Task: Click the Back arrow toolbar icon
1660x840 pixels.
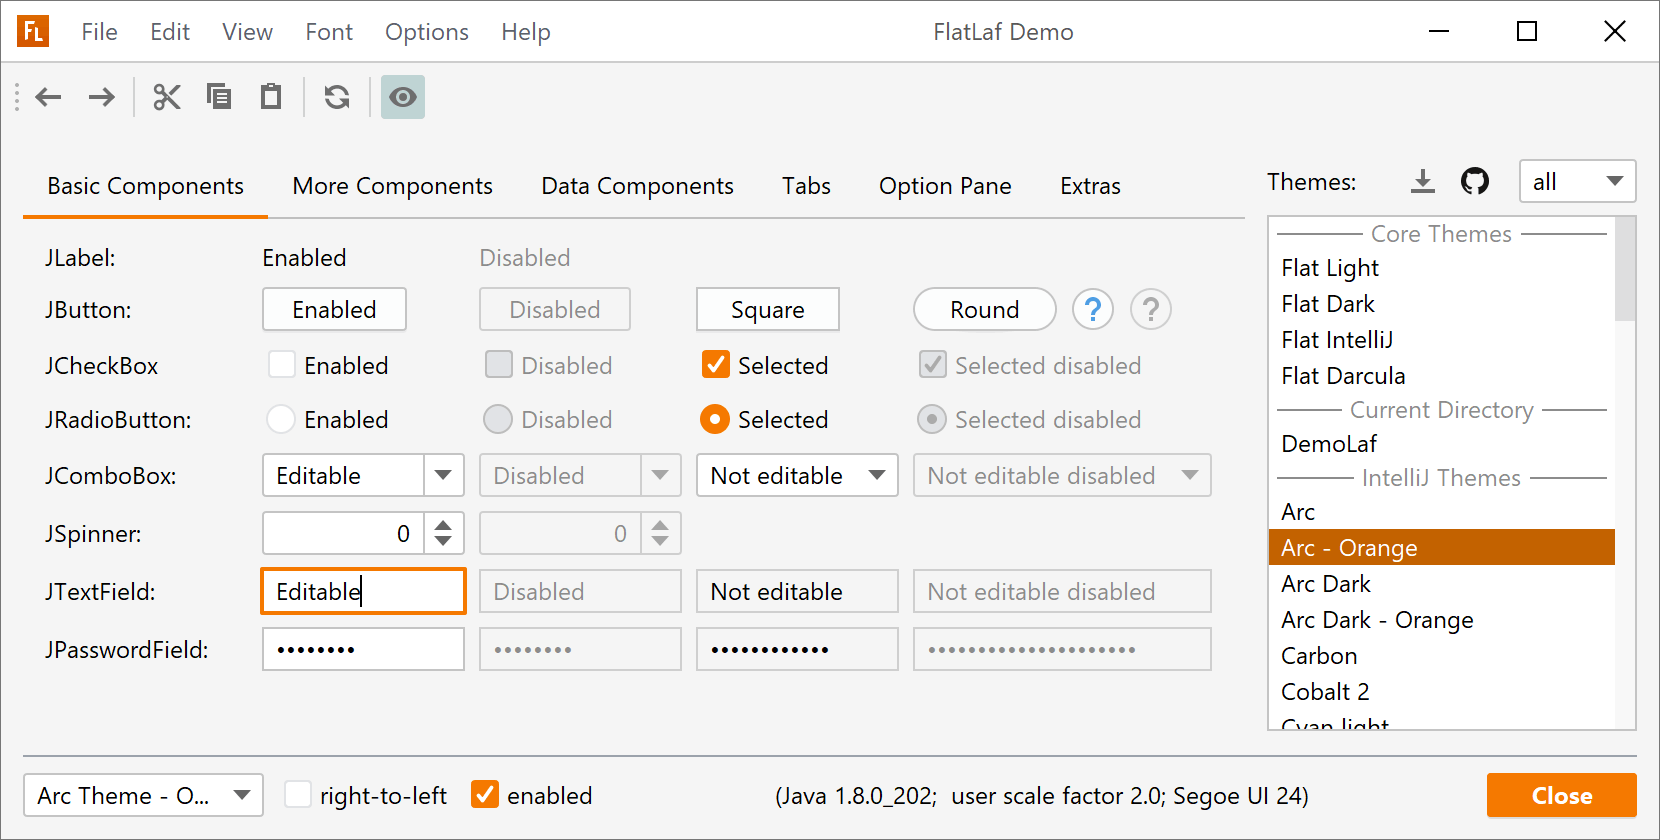Action: click(48, 97)
